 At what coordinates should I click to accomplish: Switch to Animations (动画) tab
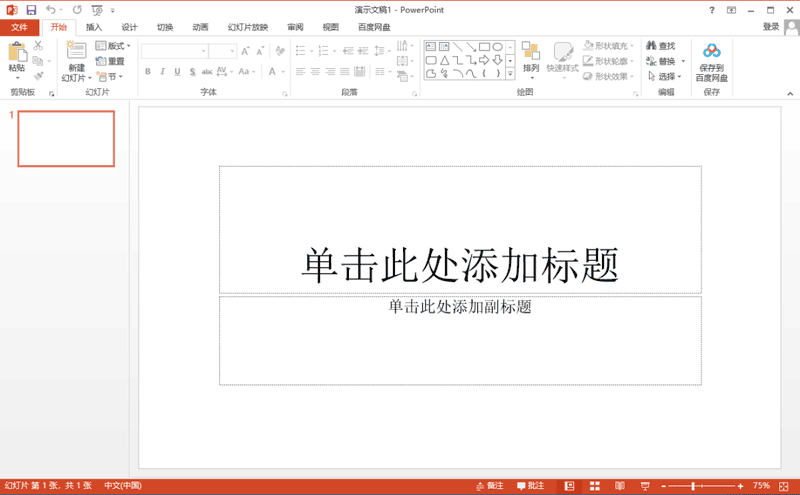pos(201,27)
